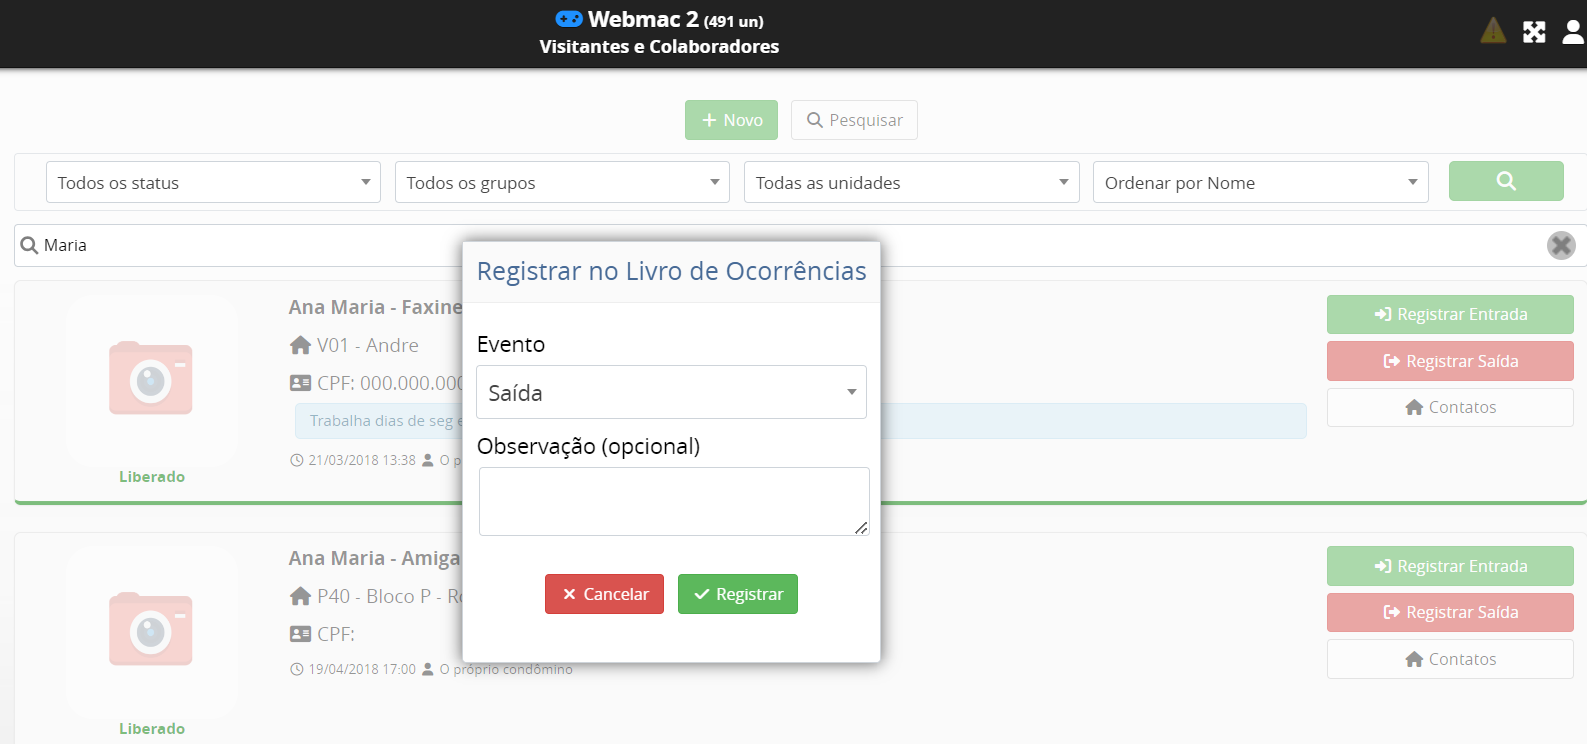1587x744 pixels.
Task: Click the green magnifier search button
Action: pyautogui.click(x=1505, y=181)
